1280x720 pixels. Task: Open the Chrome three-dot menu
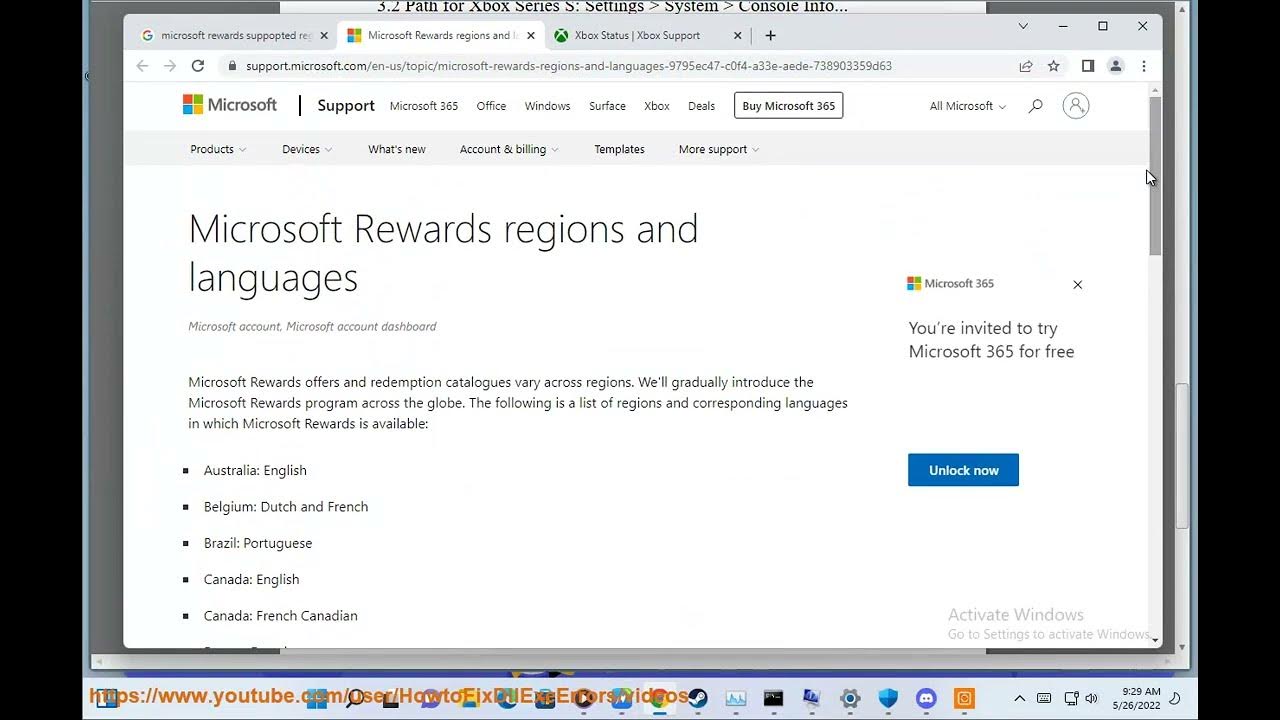click(x=1144, y=66)
